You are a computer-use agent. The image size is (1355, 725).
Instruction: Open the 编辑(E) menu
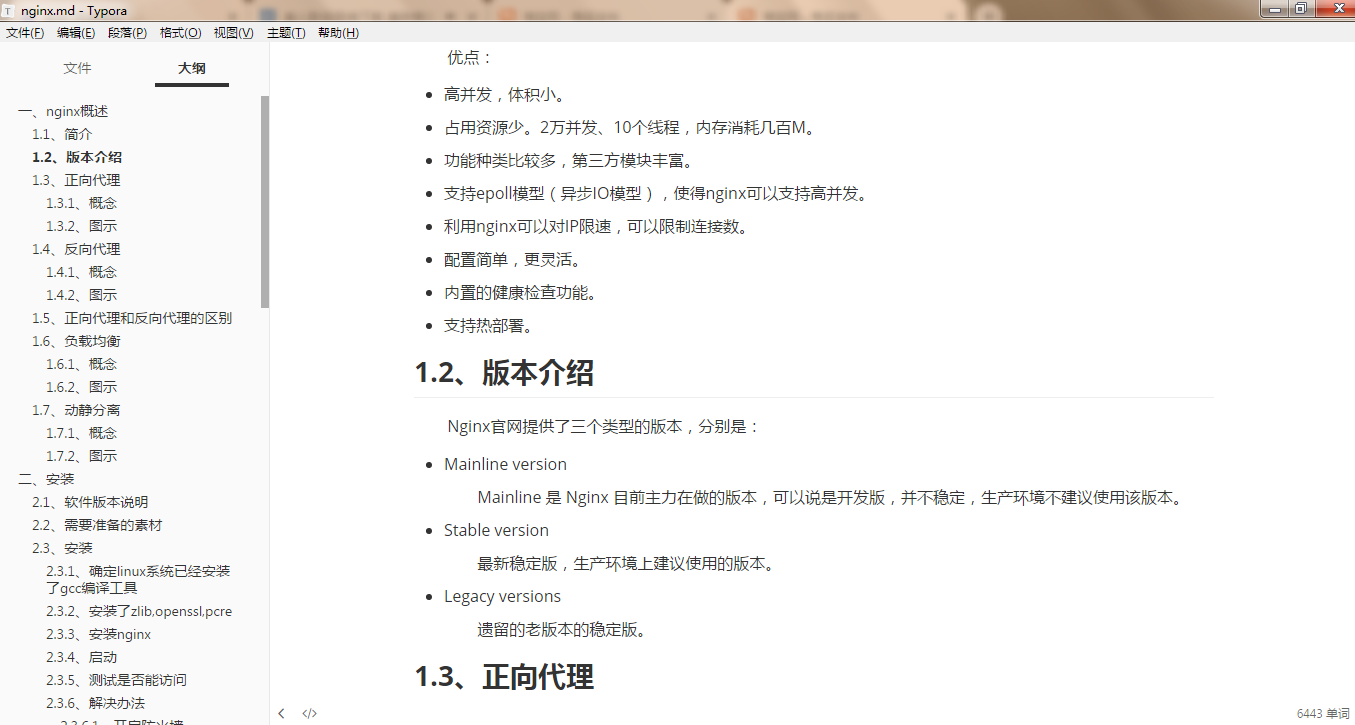76,32
